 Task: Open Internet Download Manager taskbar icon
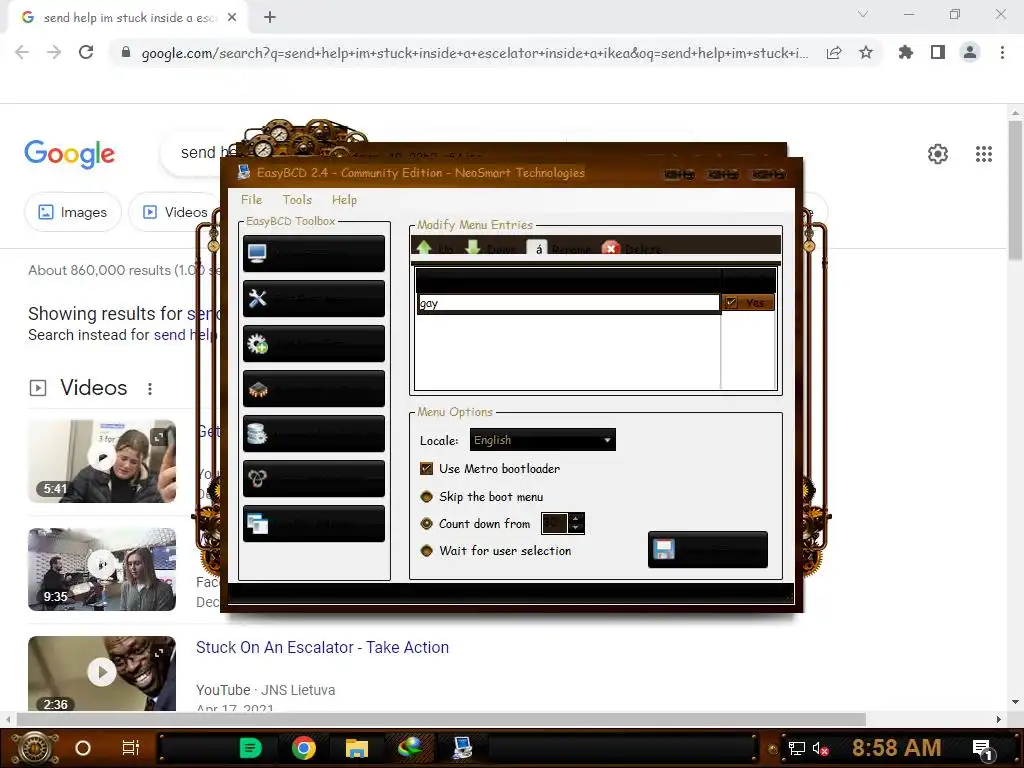tap(409, 747)
